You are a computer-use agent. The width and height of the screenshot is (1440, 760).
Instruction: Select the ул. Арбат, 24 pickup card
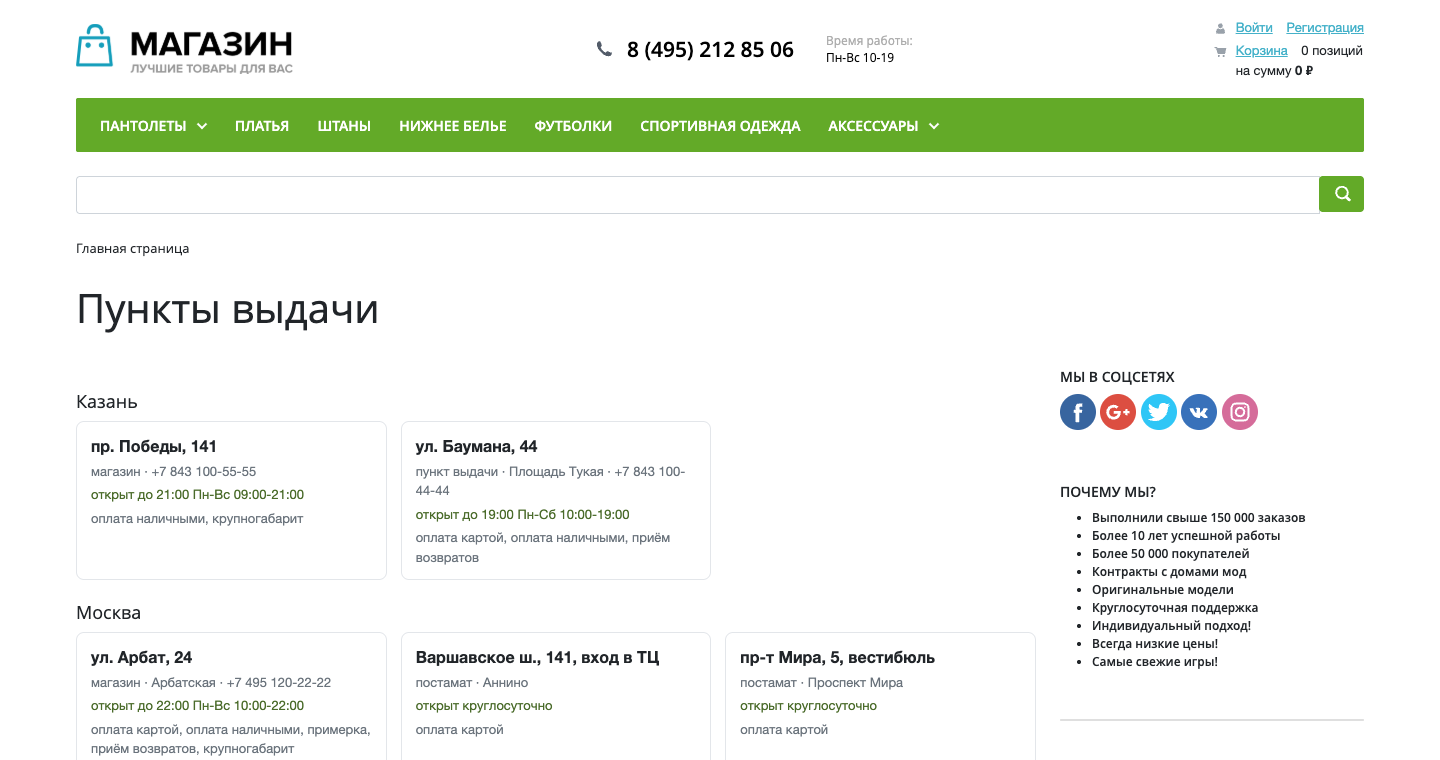(231, 696)
